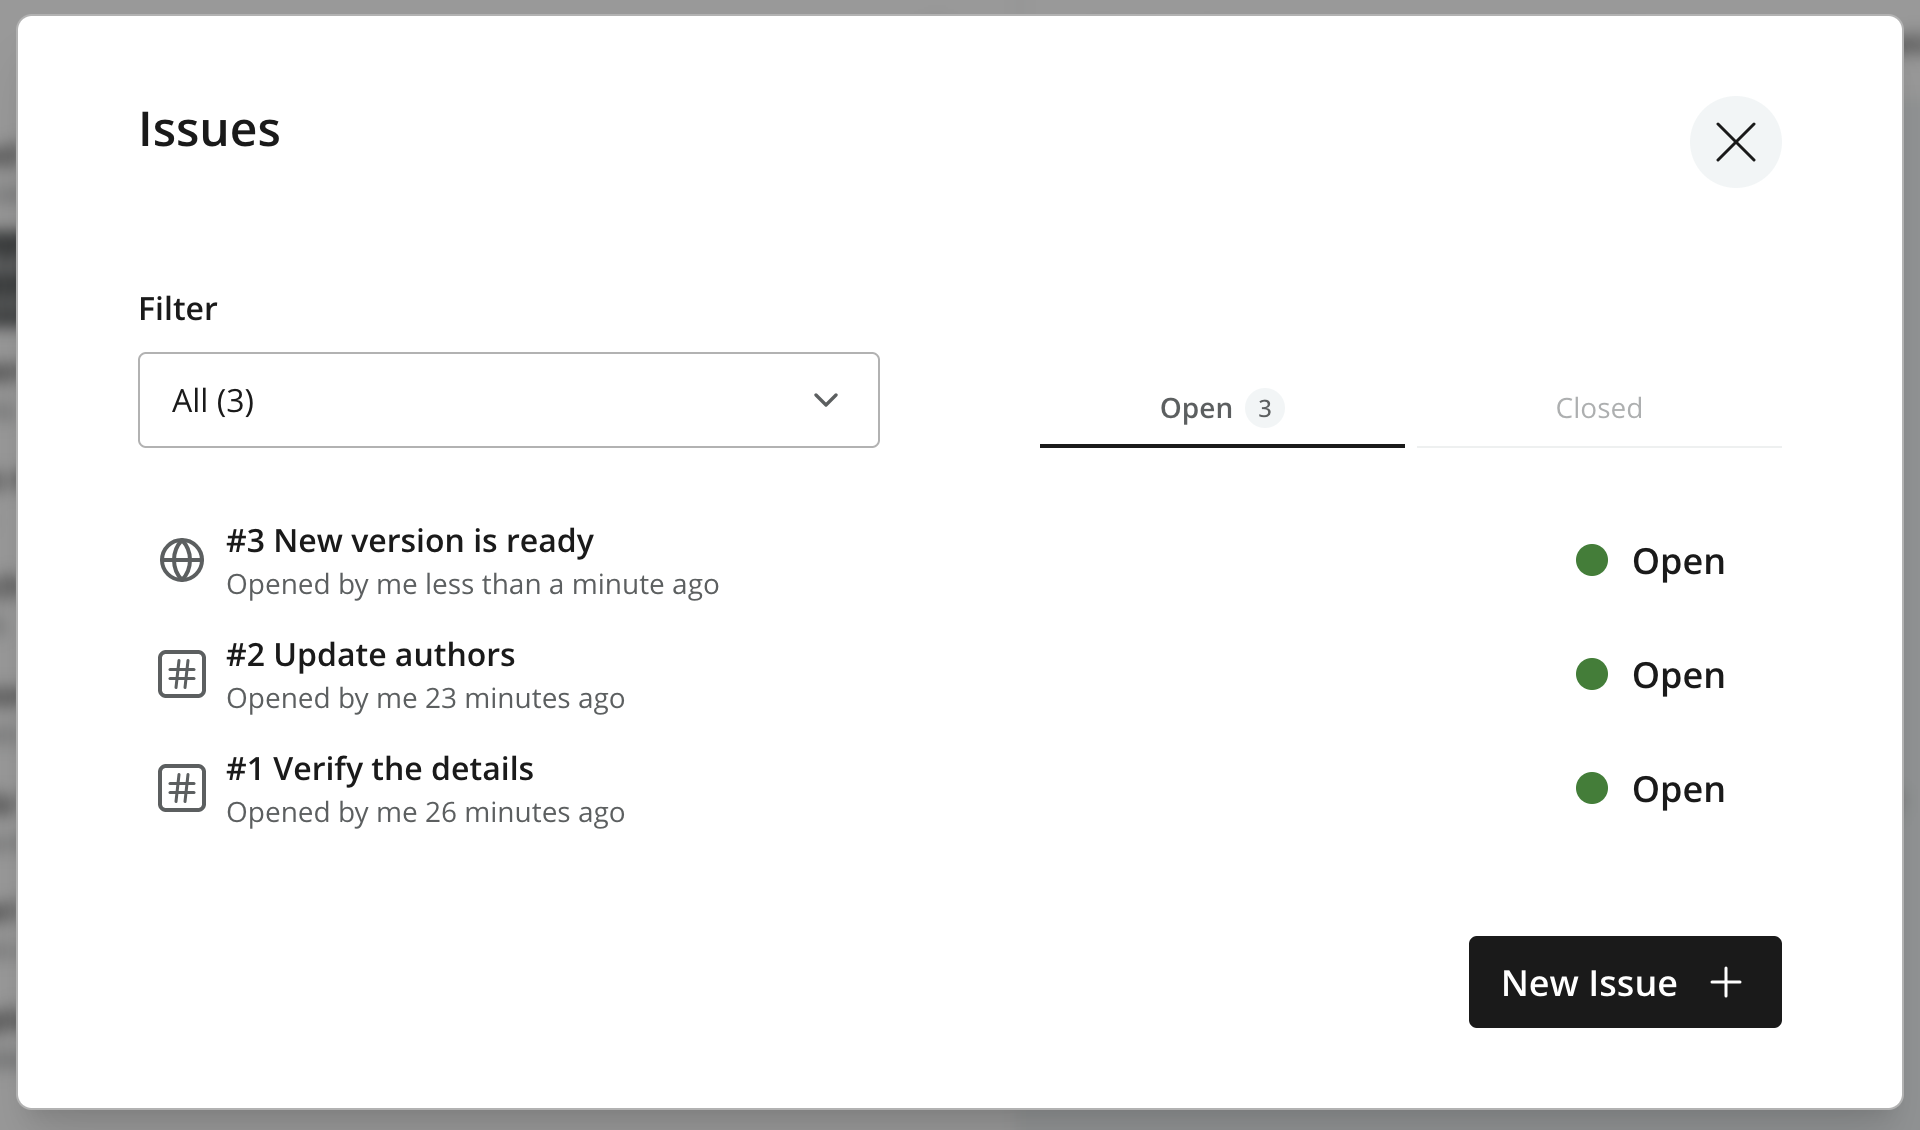Viewport: 1920px width, 1130px height.
Task: Create a New Issue
Action: pyautogui.click(x=1625, y=982)
